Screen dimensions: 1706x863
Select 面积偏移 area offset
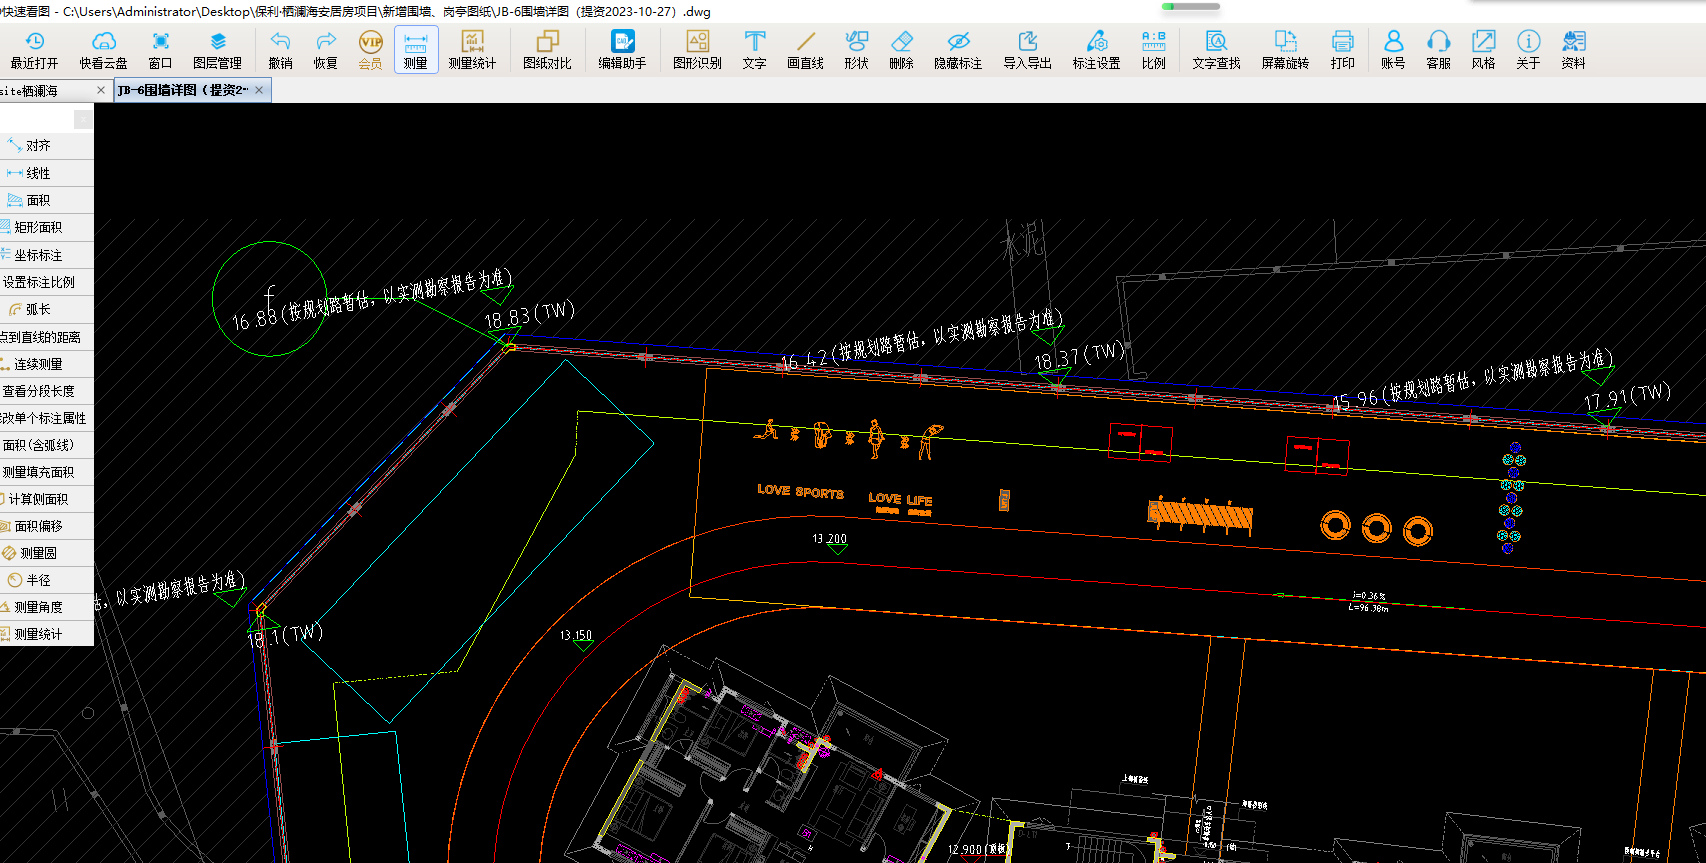(47, 526)
